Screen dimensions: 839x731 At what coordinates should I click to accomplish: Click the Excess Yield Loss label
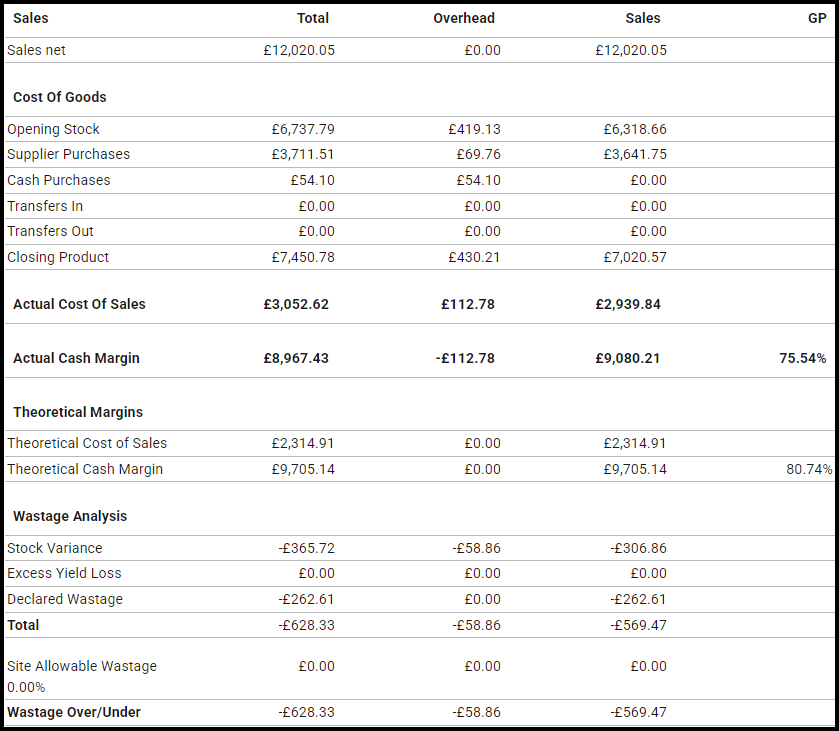[64, 573]
